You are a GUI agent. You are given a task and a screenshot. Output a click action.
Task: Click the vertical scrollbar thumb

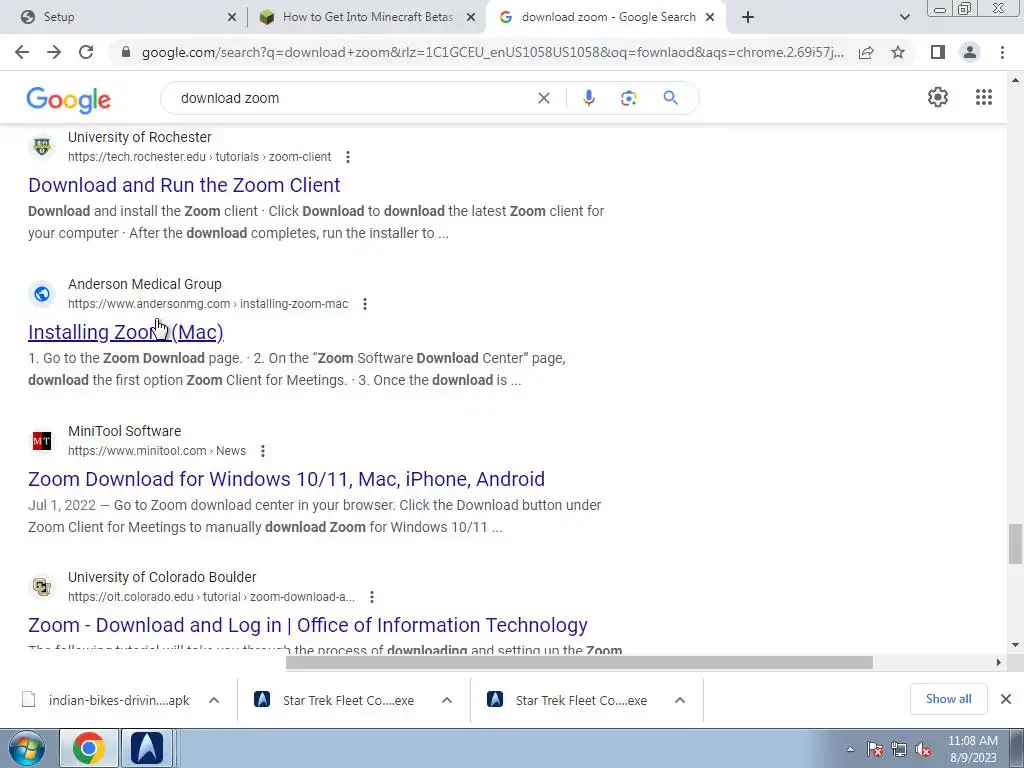(x=1016, y=543)
